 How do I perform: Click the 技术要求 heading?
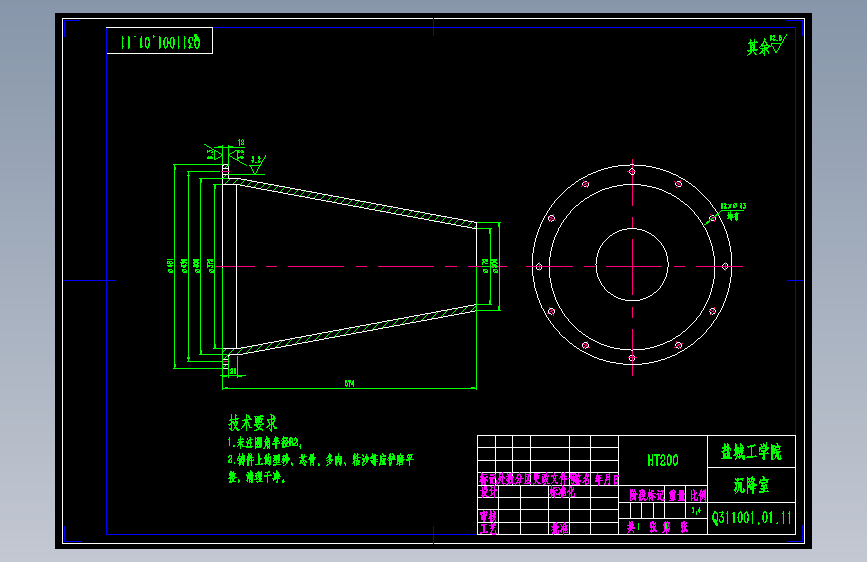[x=252, y=423]
